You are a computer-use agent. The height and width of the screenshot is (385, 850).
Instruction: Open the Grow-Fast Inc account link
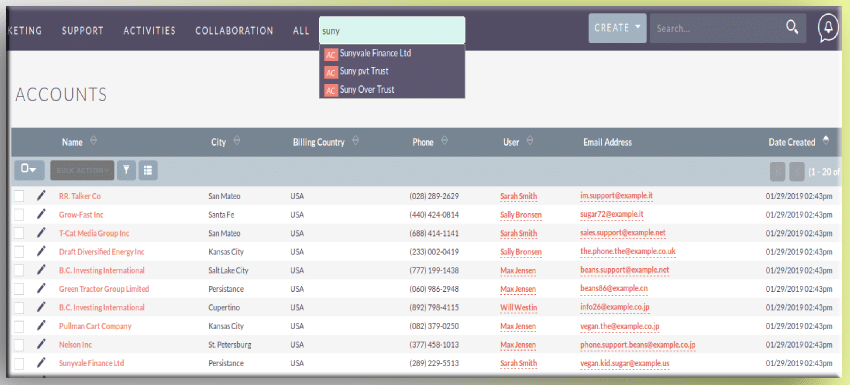tap(81, 215)
